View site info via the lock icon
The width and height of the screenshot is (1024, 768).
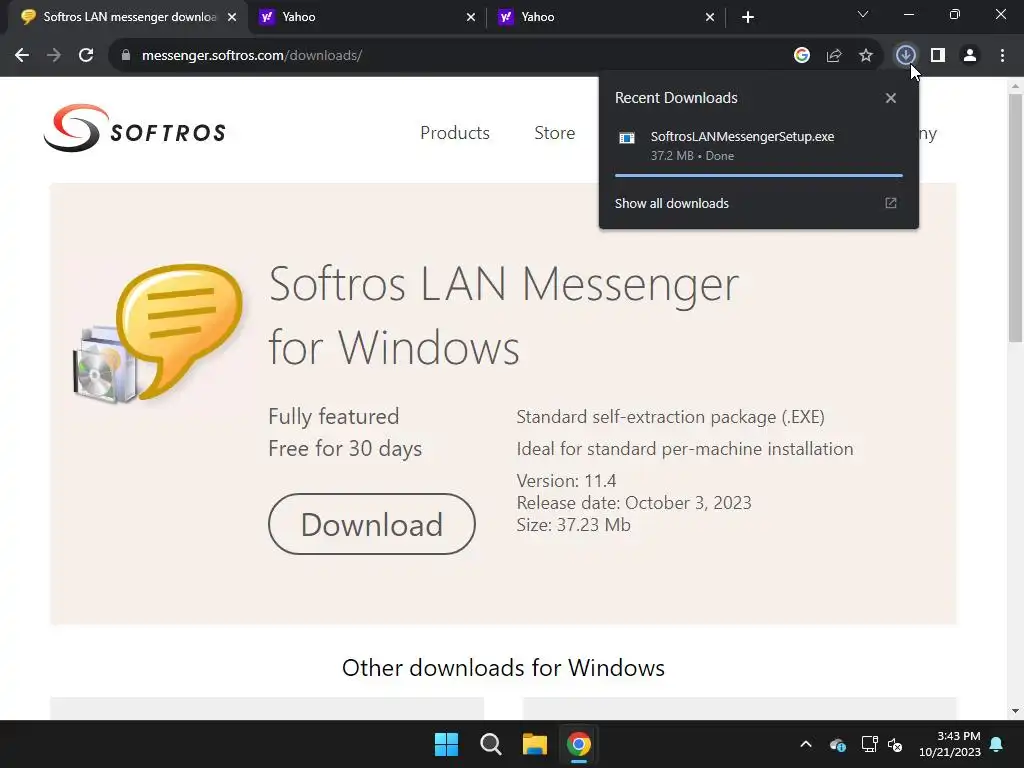(x=125, y=56)
